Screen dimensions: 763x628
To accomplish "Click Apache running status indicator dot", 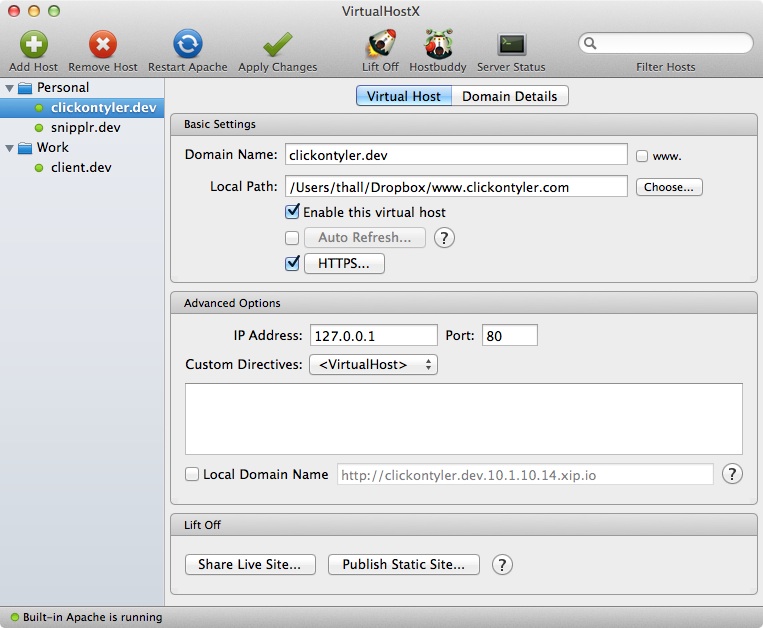I will (15, 617).
